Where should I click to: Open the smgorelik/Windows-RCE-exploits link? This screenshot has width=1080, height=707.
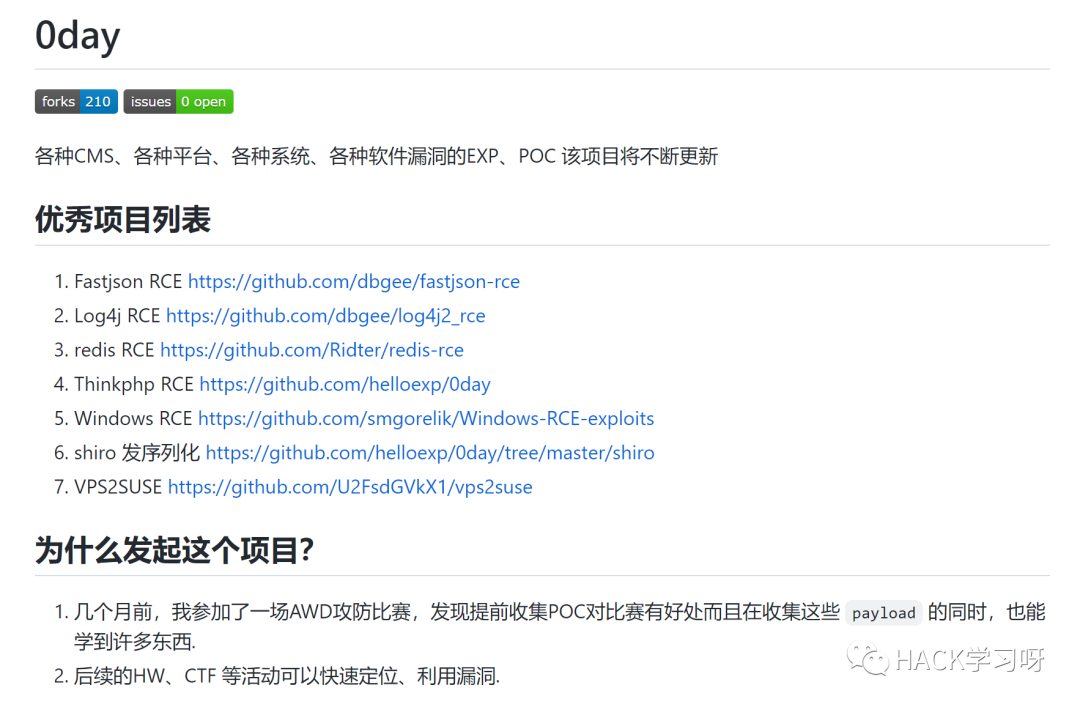click(426, 418)
